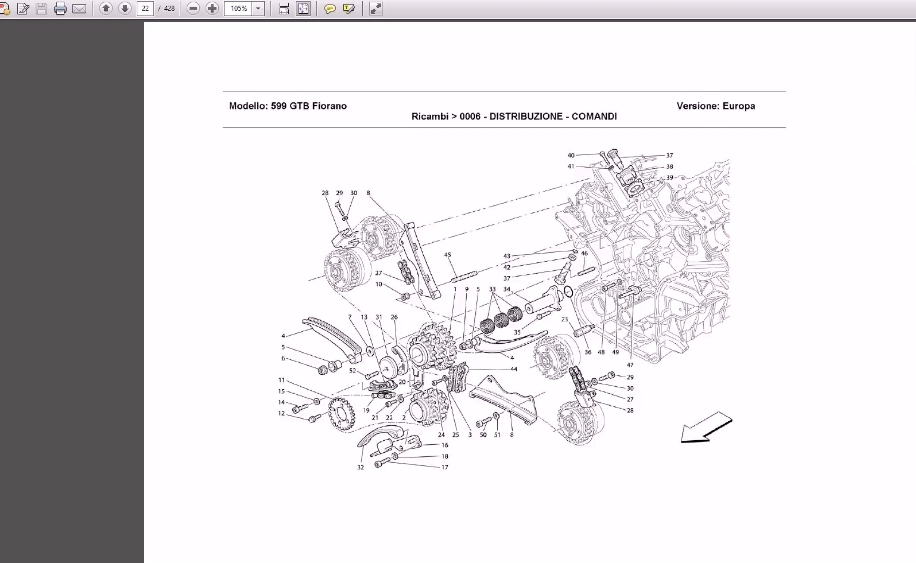This screenshot has height=563, width=916.
Task: Zoom out with the minus button
Action: pos(193,8)
